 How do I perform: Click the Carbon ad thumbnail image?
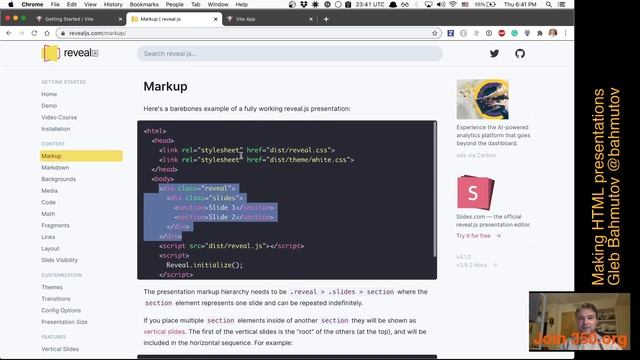point(482,99)
